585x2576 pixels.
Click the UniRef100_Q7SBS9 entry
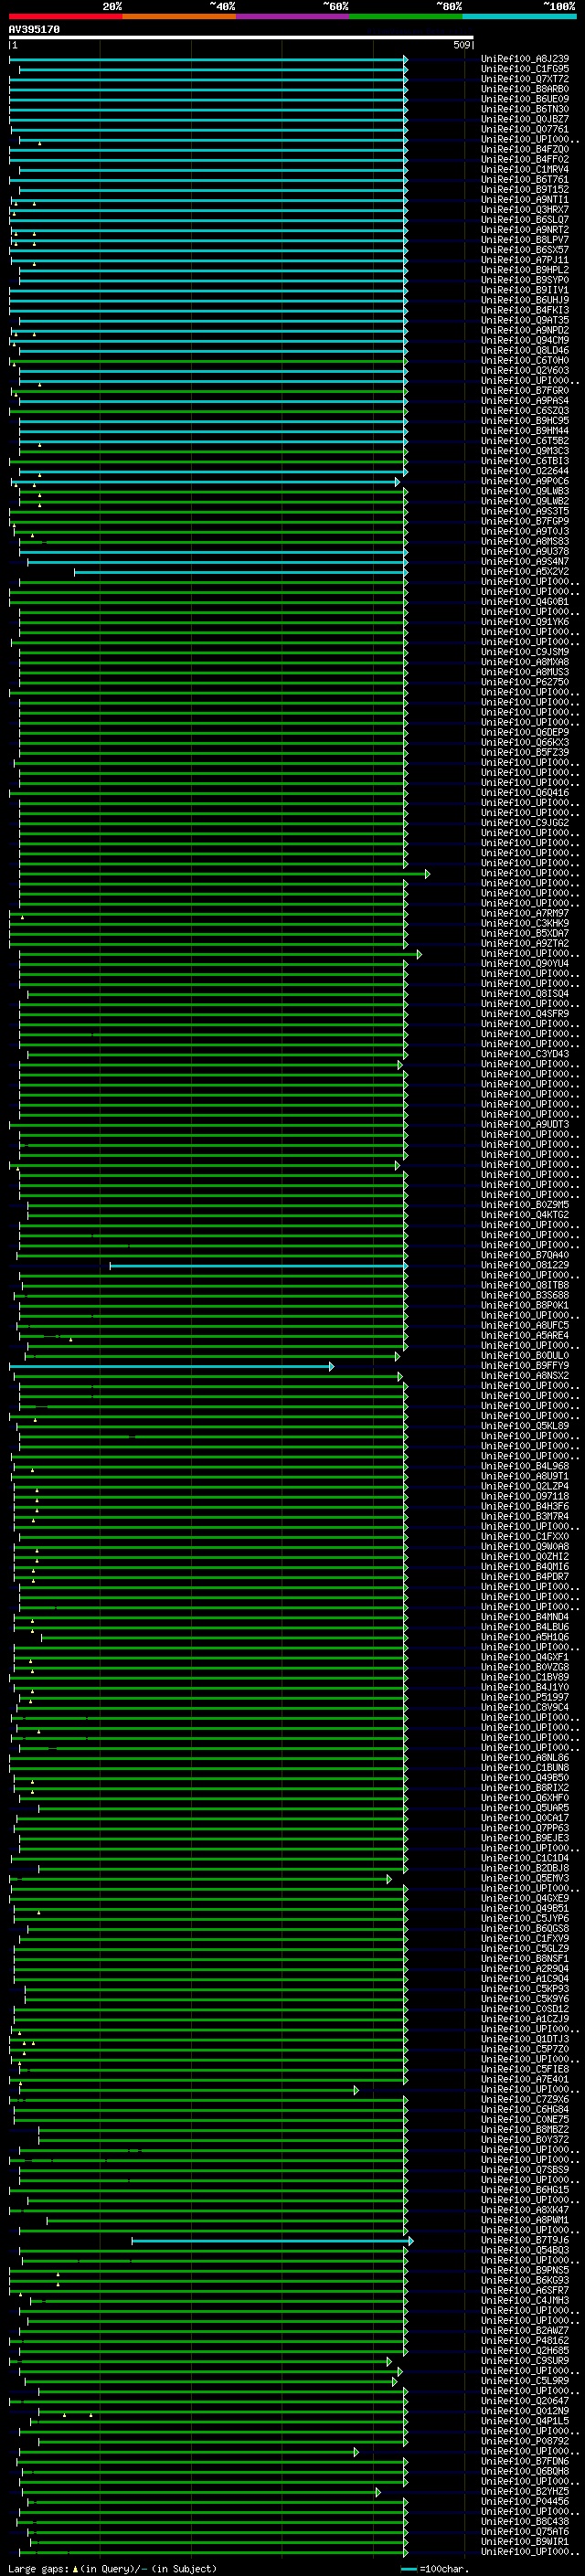(525, 2170)
